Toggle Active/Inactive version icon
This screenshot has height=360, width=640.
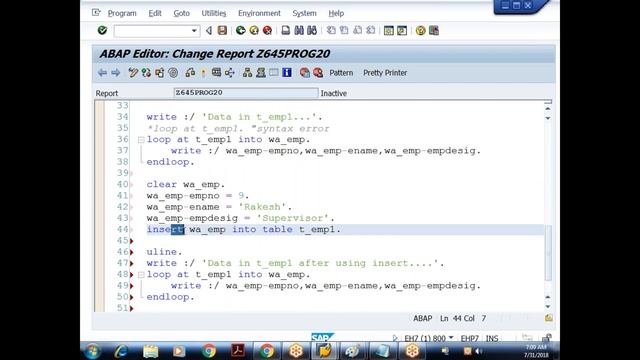pos(146,73)
